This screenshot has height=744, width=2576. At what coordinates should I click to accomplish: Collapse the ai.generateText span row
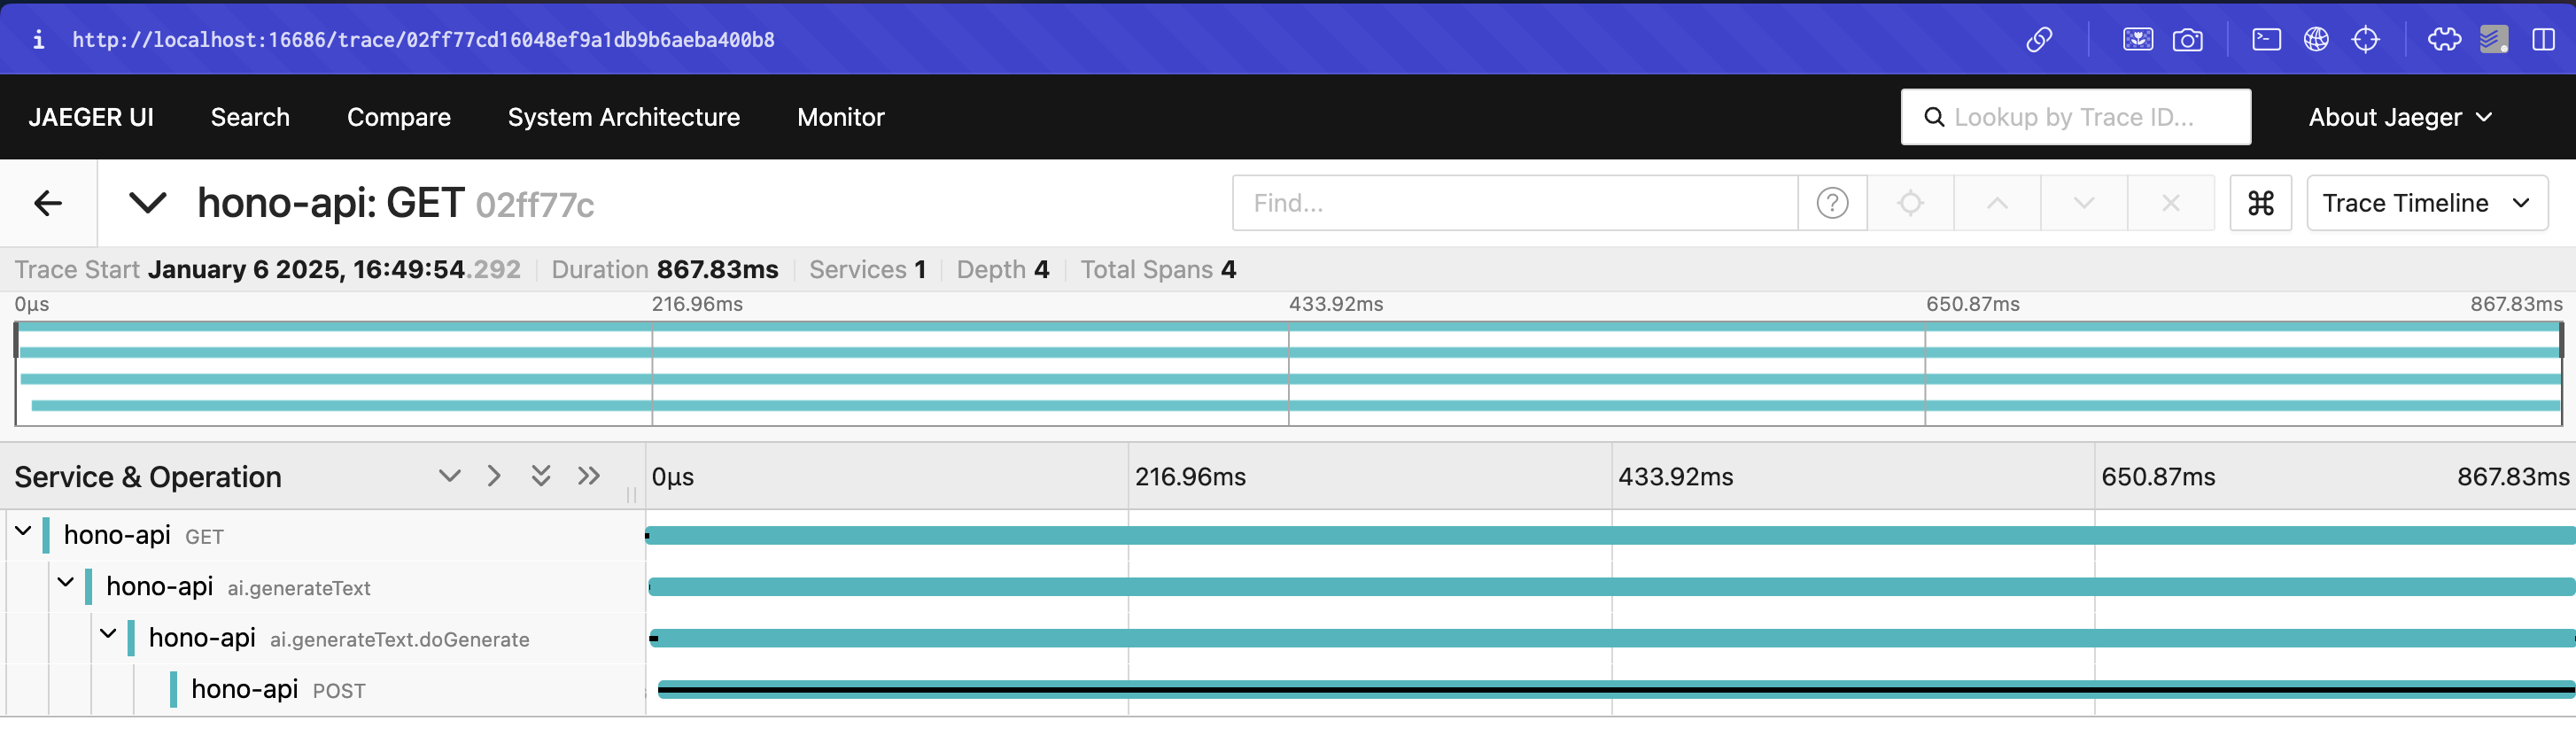point(66,582)
